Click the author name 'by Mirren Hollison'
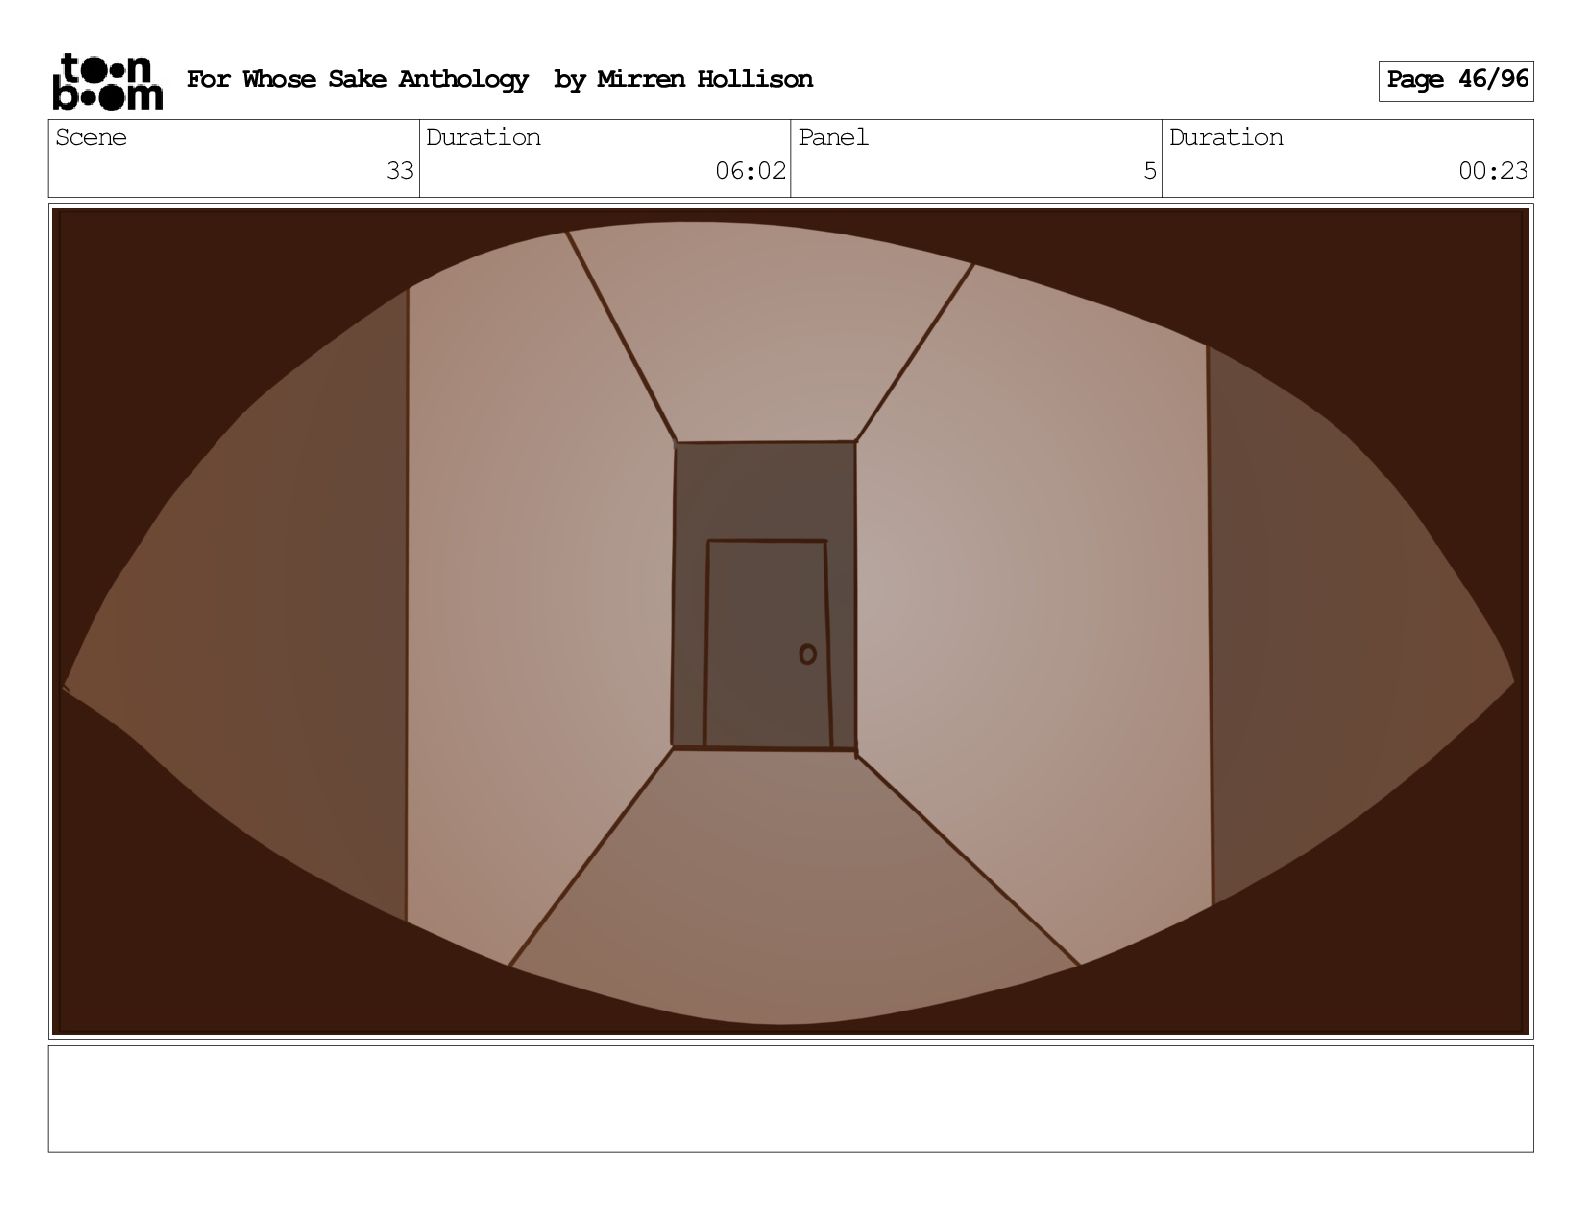Viewport: 1584px width, 1224px height. pos(683,80)
